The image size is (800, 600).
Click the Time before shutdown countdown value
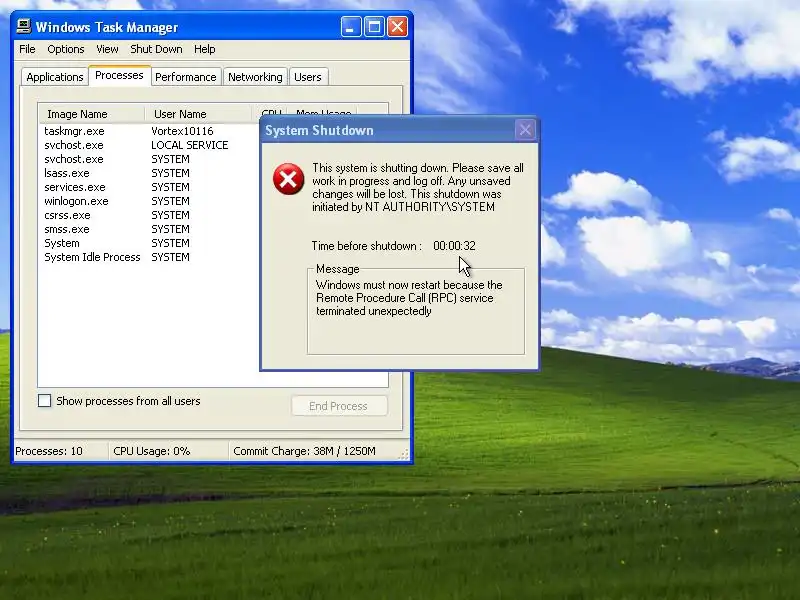coord(454,246)
